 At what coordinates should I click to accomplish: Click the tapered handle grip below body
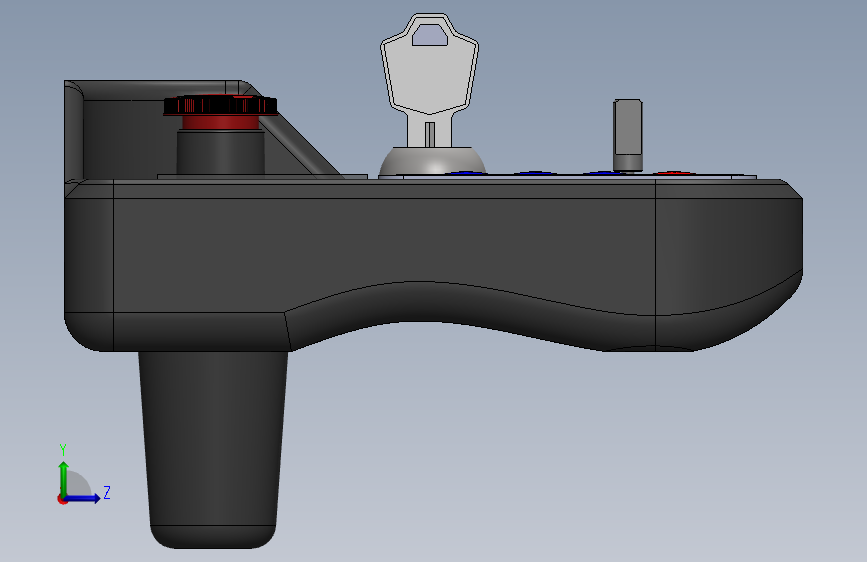coord(213,449)
